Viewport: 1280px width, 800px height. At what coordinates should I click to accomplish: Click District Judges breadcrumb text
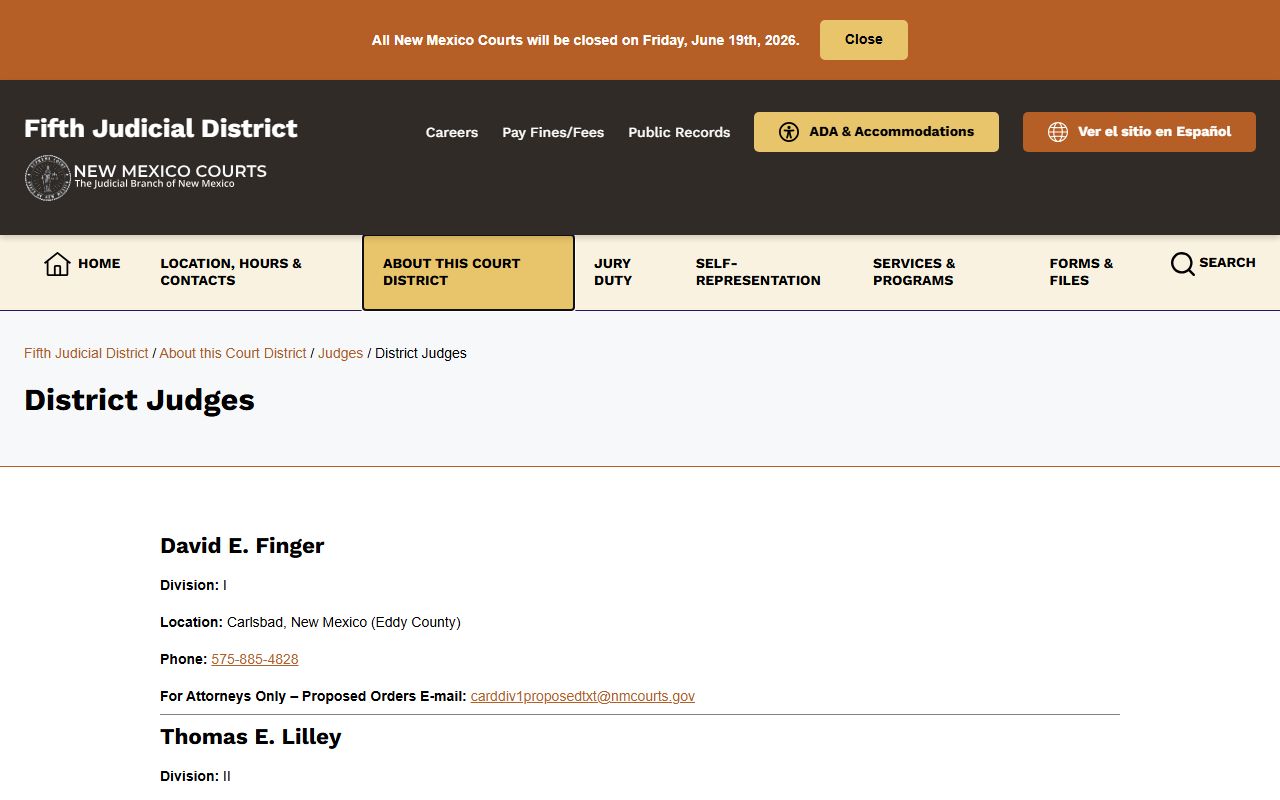pyautogui.click(x=421, y=353)
